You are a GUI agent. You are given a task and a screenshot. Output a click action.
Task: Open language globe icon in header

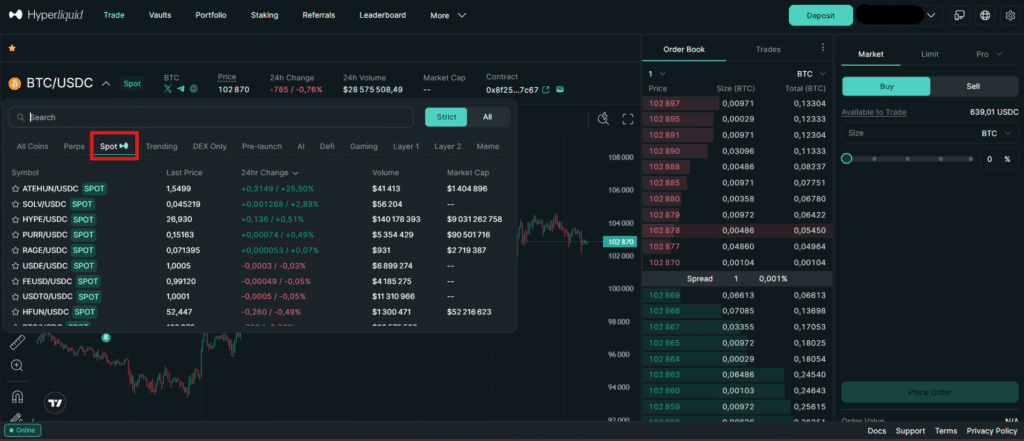(985, 15)
